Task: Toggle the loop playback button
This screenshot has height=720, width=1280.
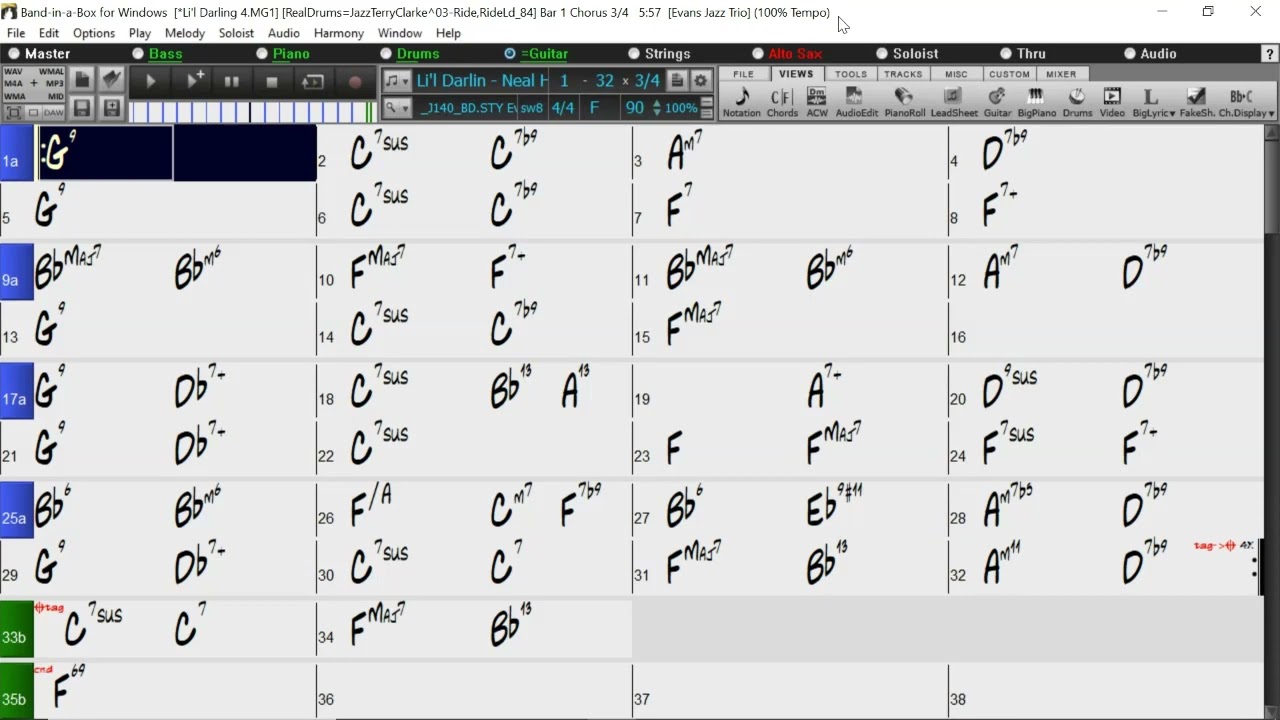Action: (312, 81)
